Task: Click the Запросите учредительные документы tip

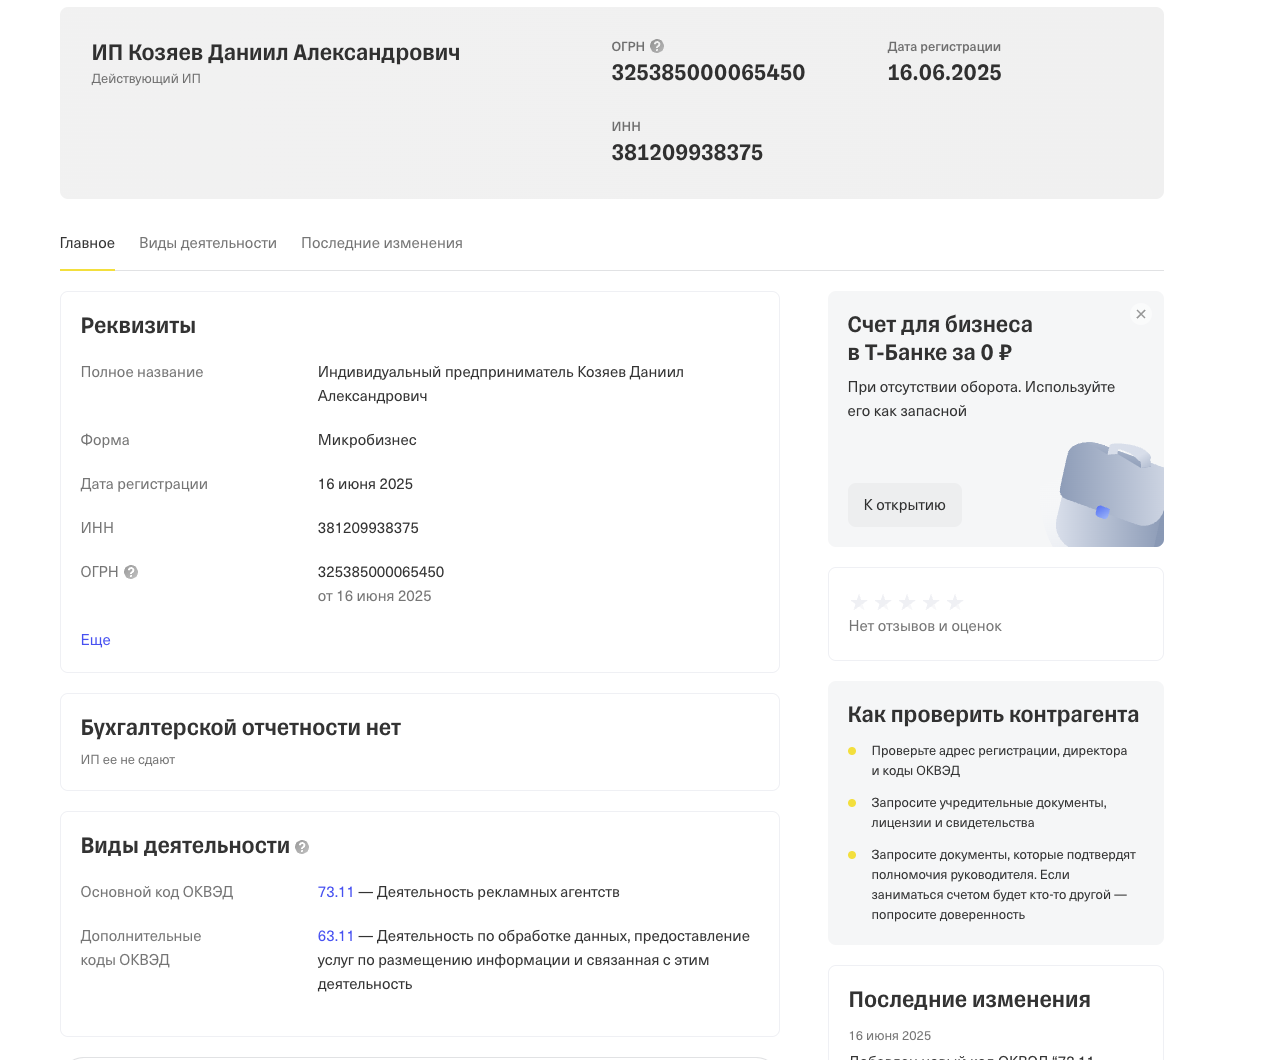Action: pyautogui.click(x=989, y=813)
